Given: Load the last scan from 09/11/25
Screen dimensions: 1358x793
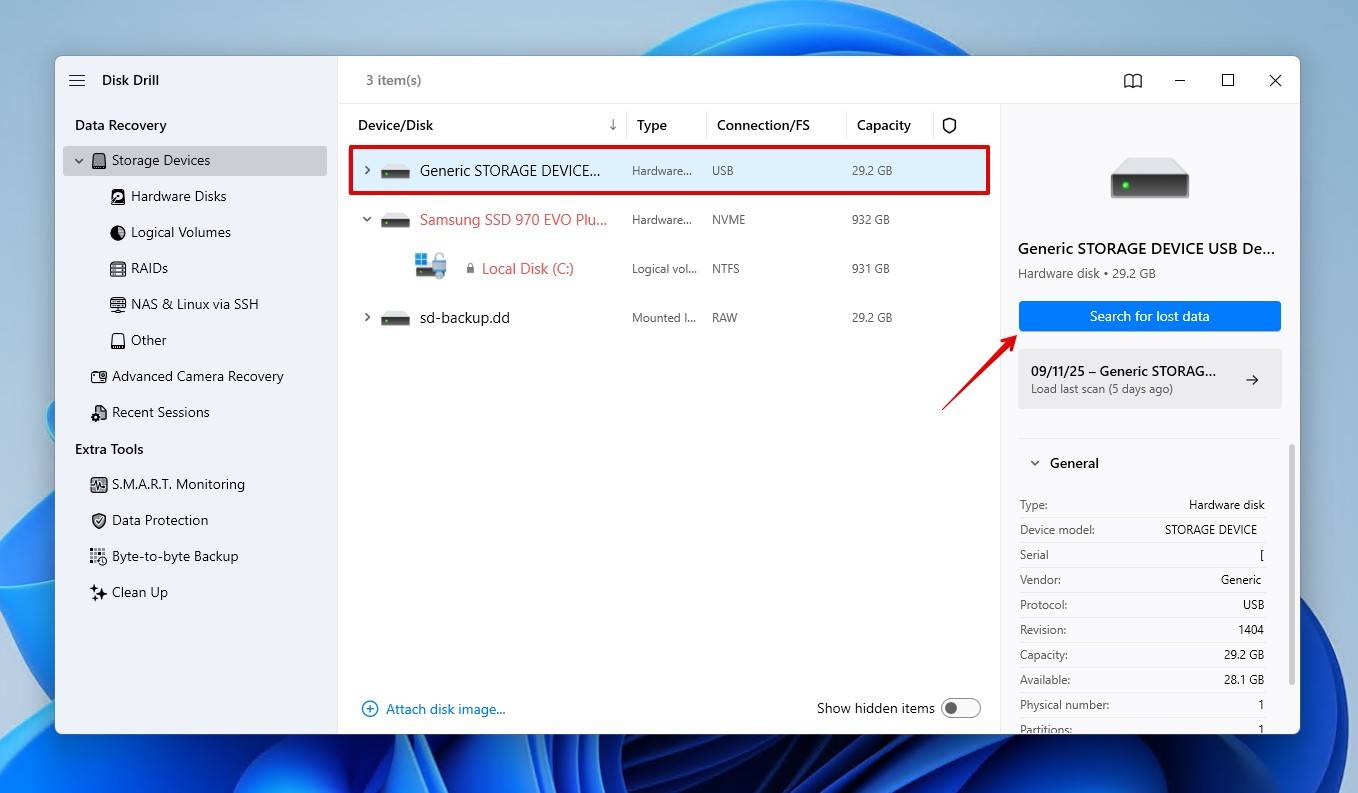Looking at the screenshot, I should pos(1148,379).
